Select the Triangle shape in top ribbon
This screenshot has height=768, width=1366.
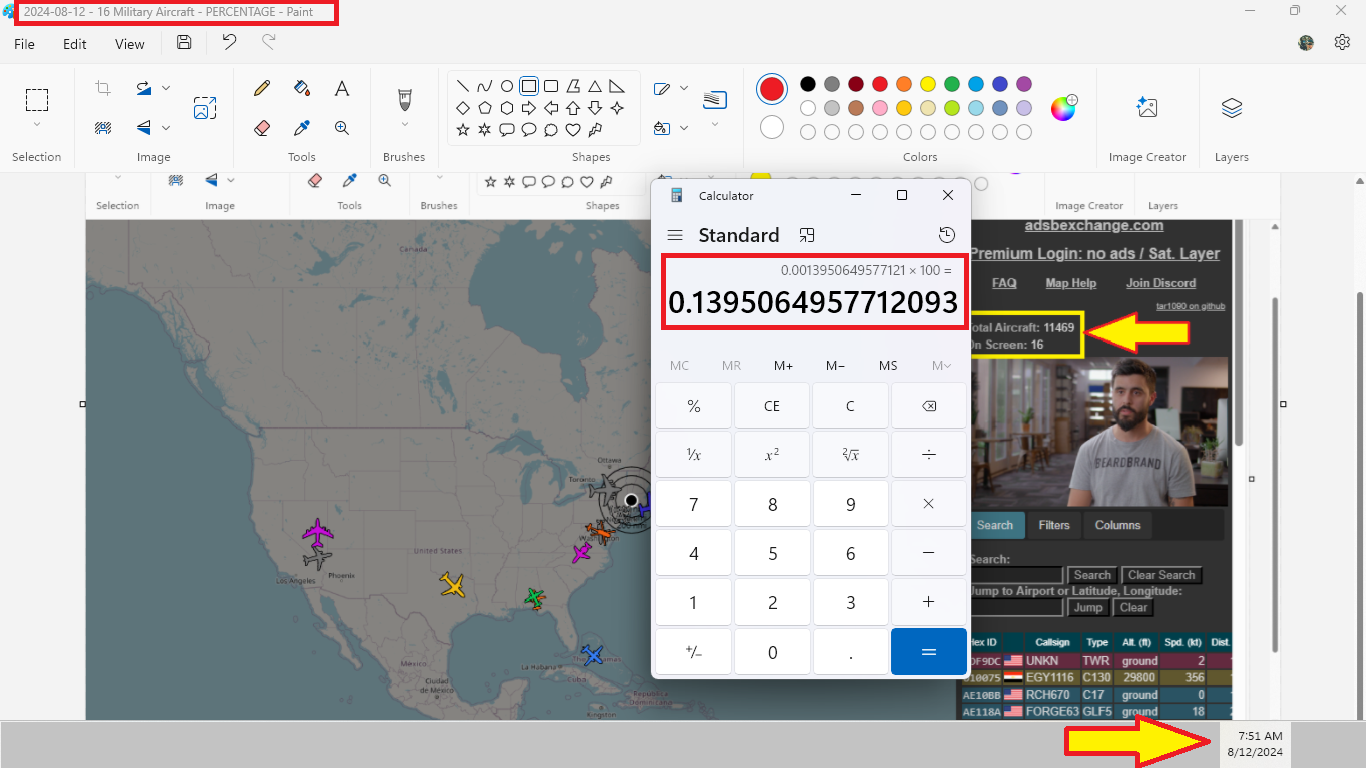point(595,86)
